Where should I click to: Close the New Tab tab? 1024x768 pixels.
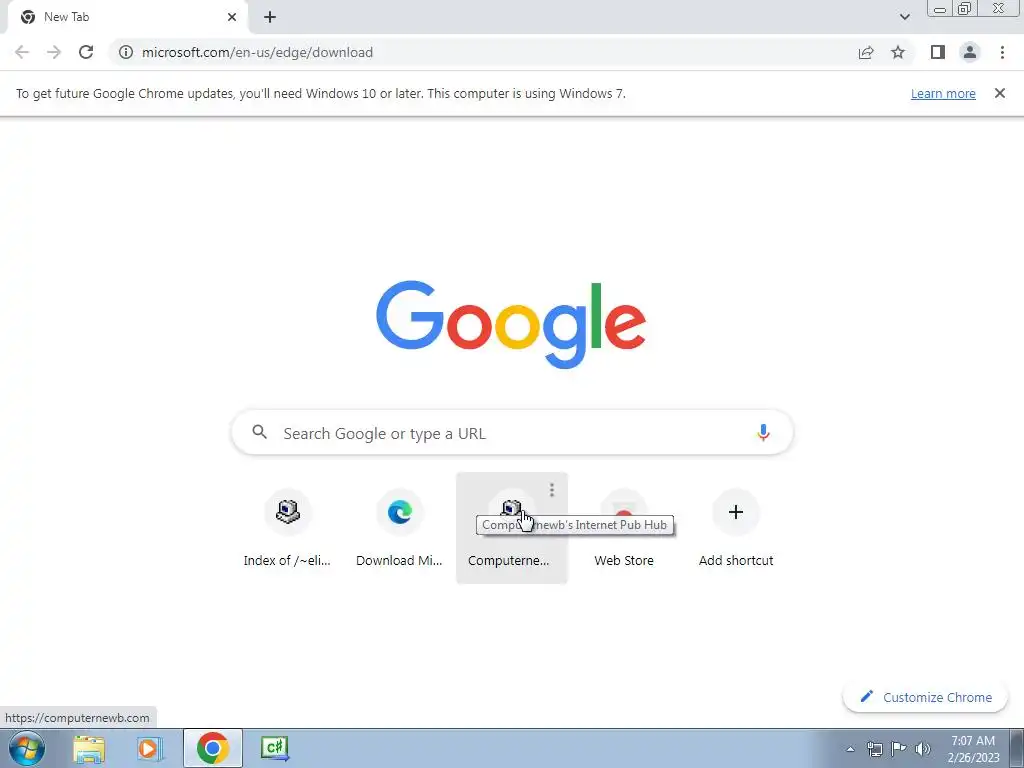coord(232,17)
